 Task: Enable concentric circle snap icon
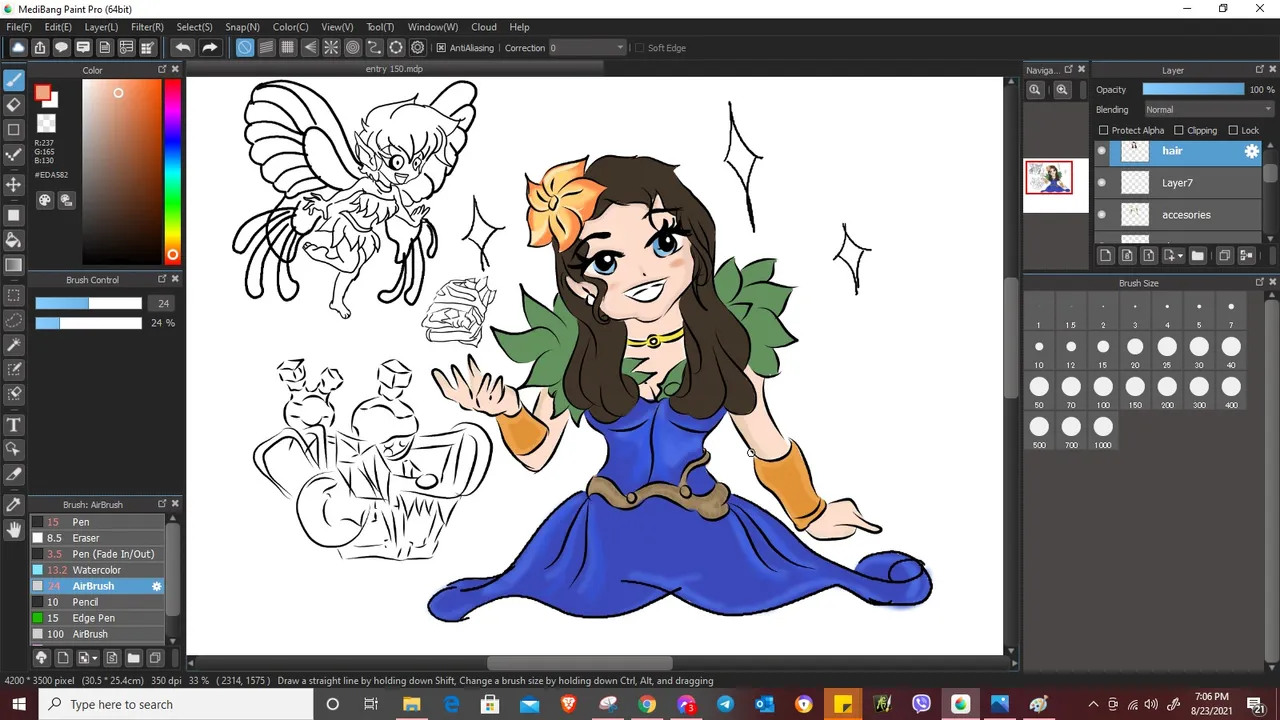coord(353,47)
